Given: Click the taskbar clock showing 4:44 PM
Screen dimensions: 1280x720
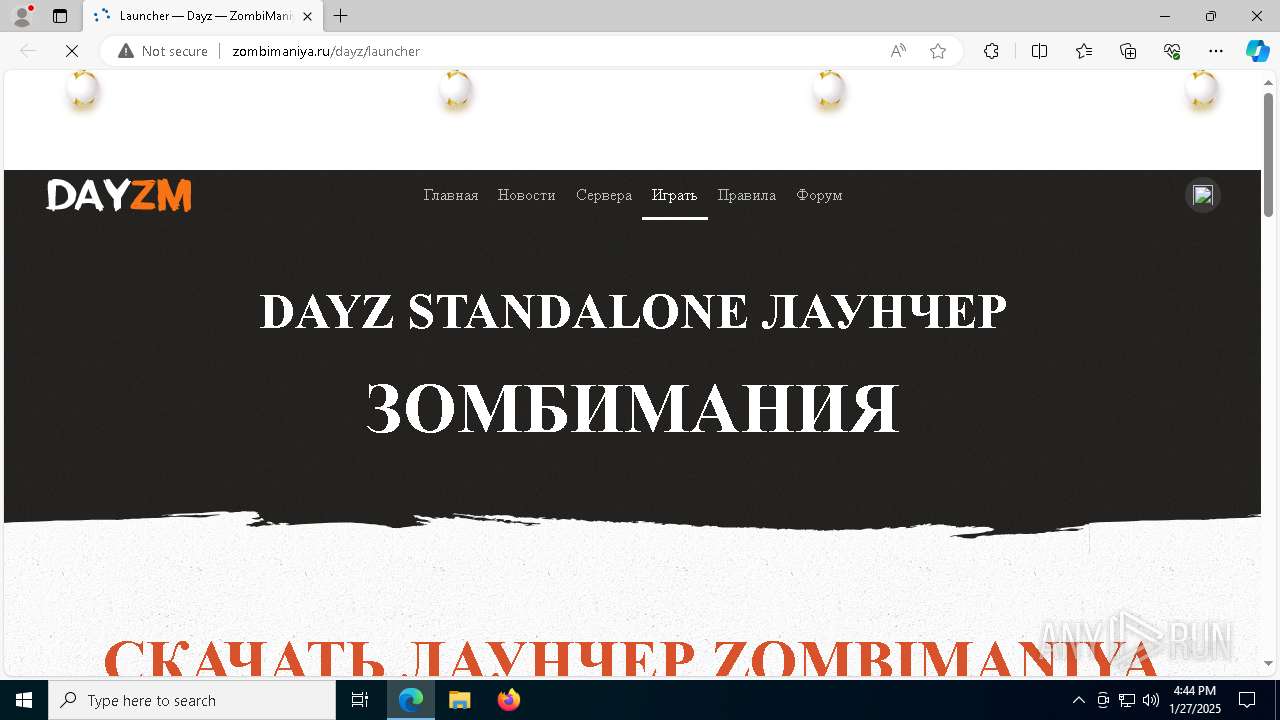Looking at the screenshot, I should [1195, 700].
